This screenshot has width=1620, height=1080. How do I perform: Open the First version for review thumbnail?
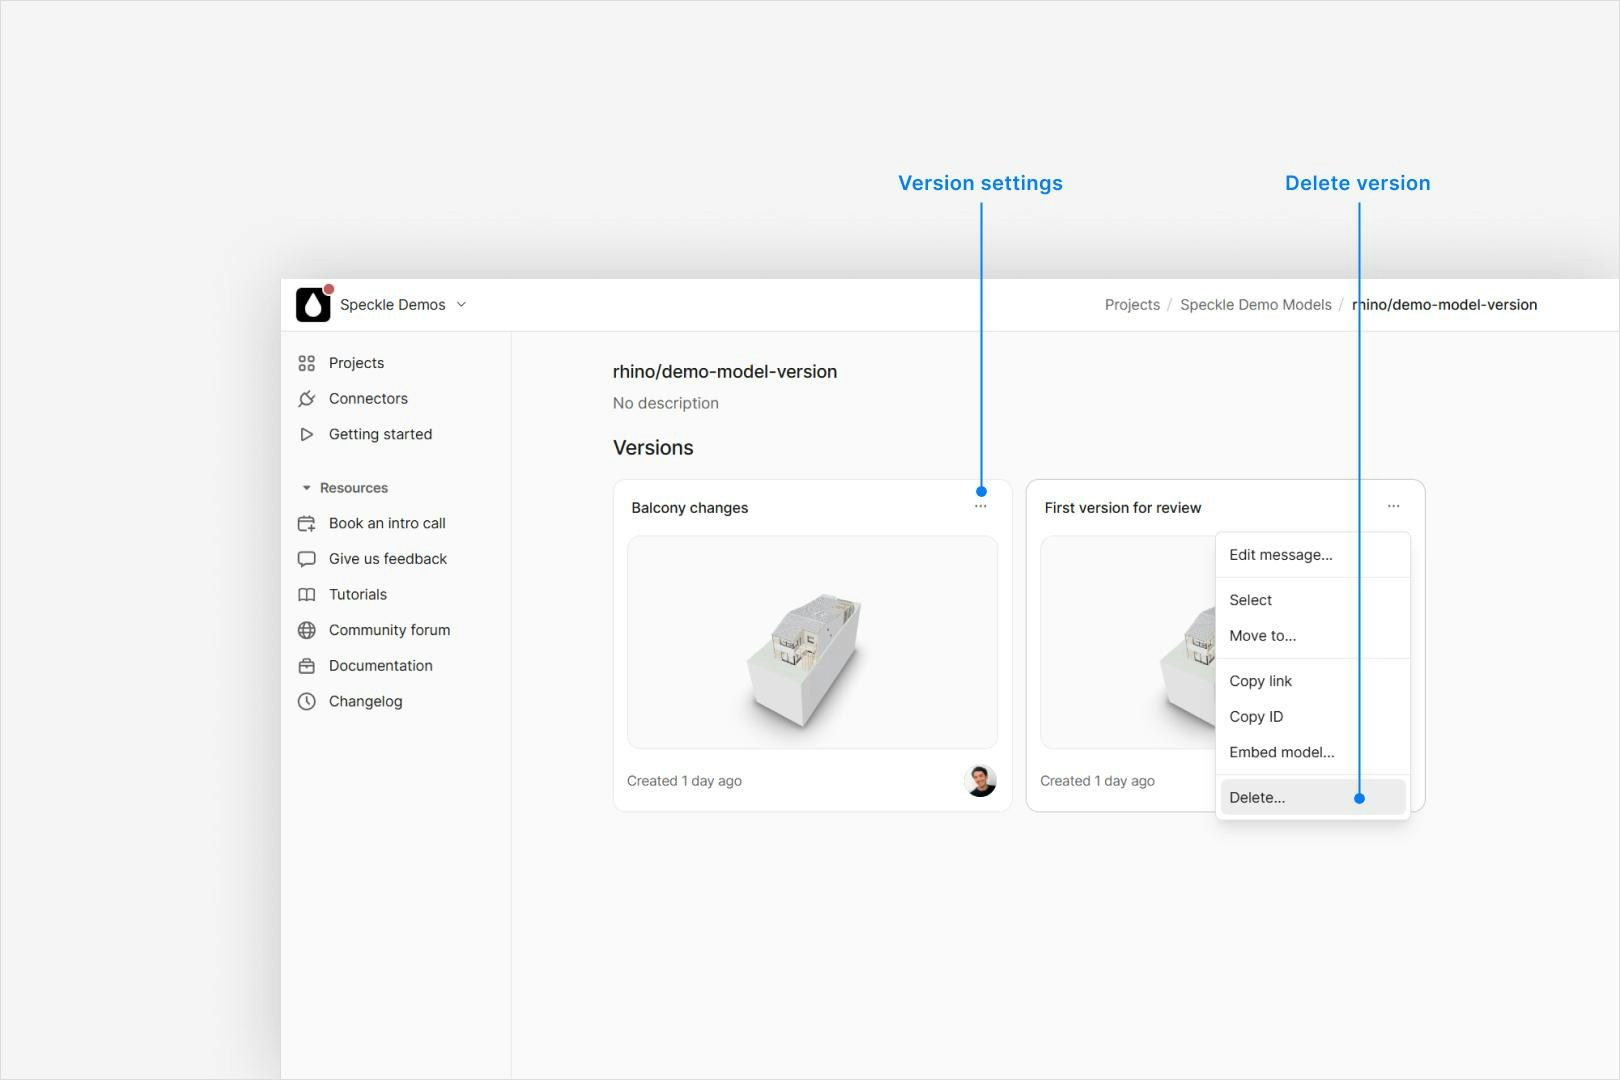pyautogui.click(x=1128, y=642)
